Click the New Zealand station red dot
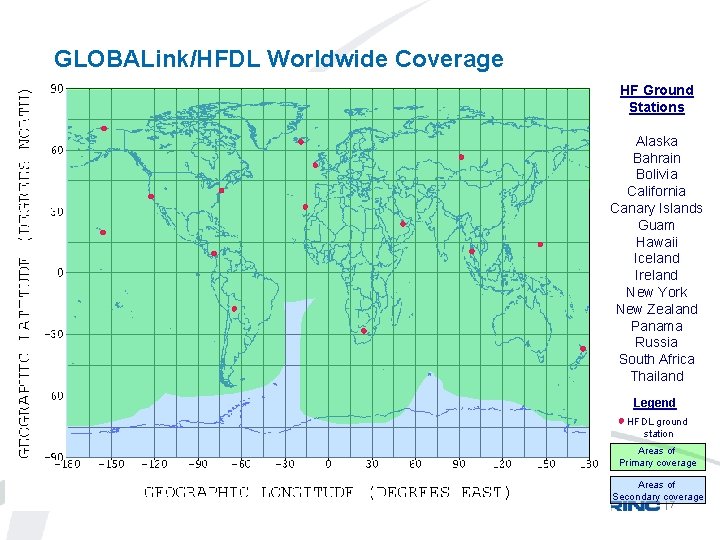 coord(583,349)
